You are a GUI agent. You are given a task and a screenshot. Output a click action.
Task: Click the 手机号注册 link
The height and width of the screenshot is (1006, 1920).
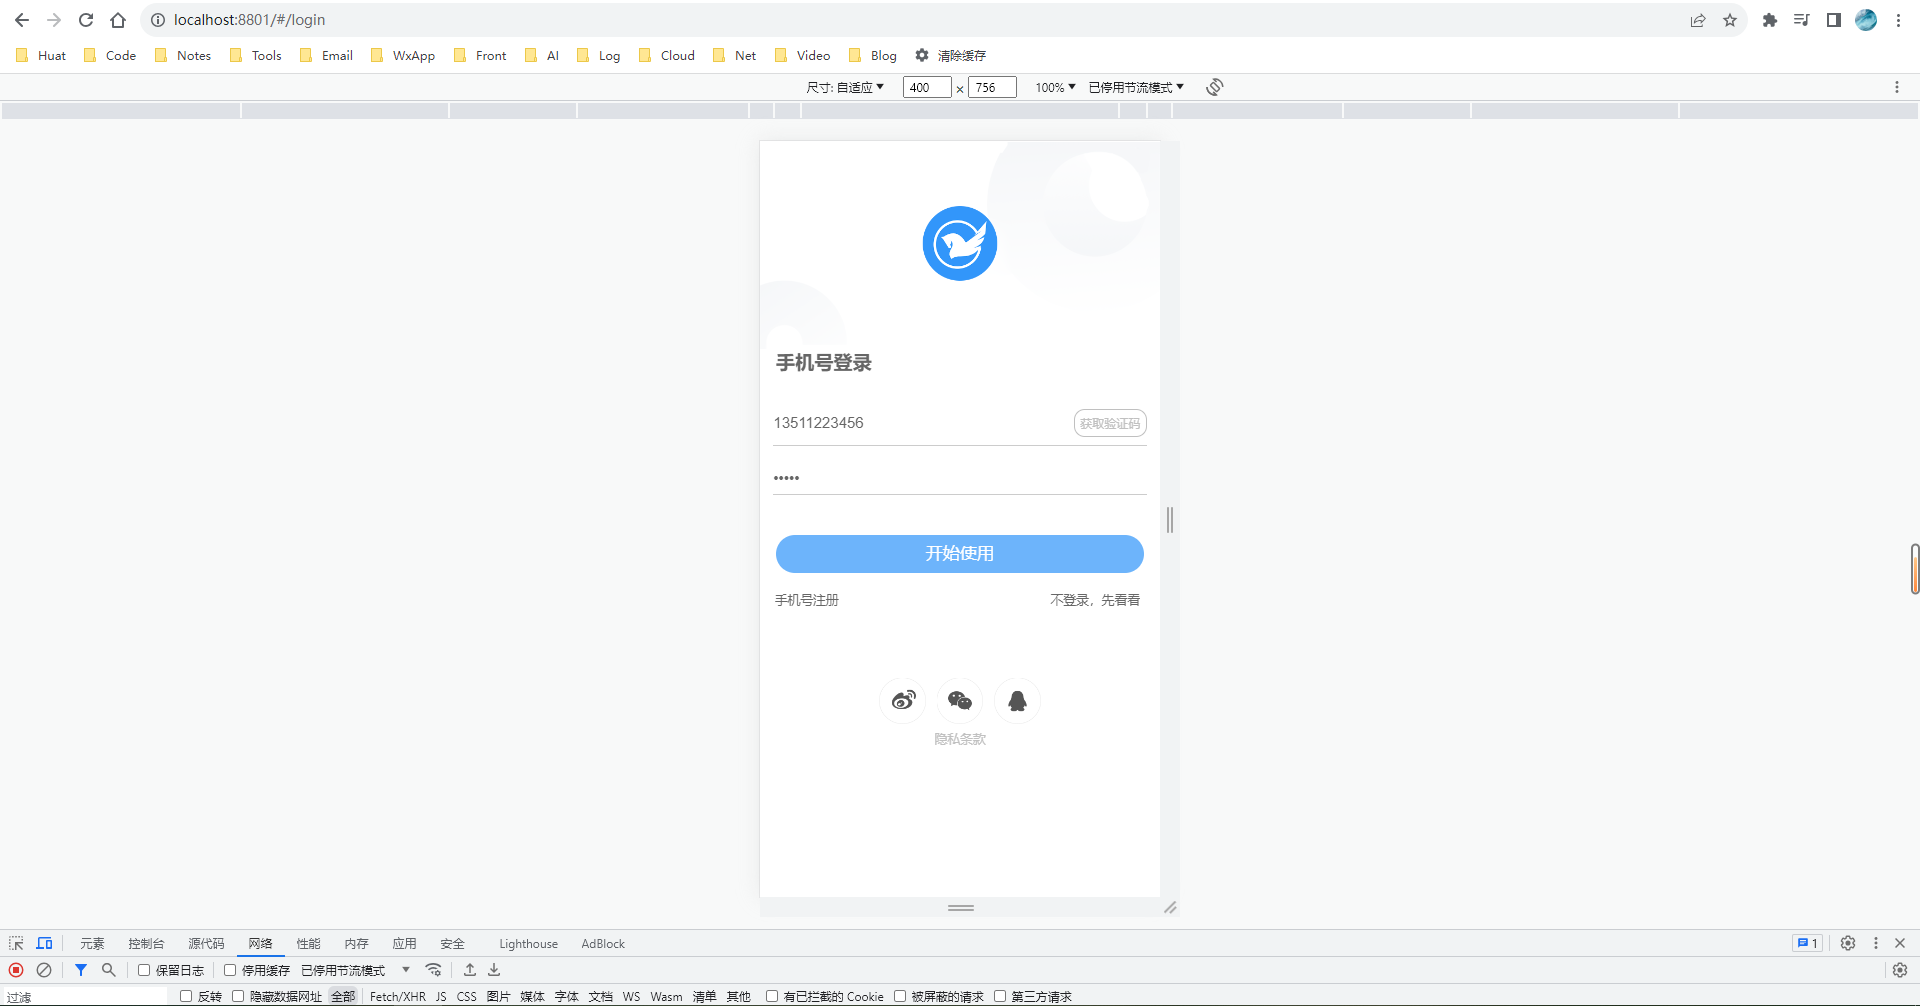tap(807, 600)
